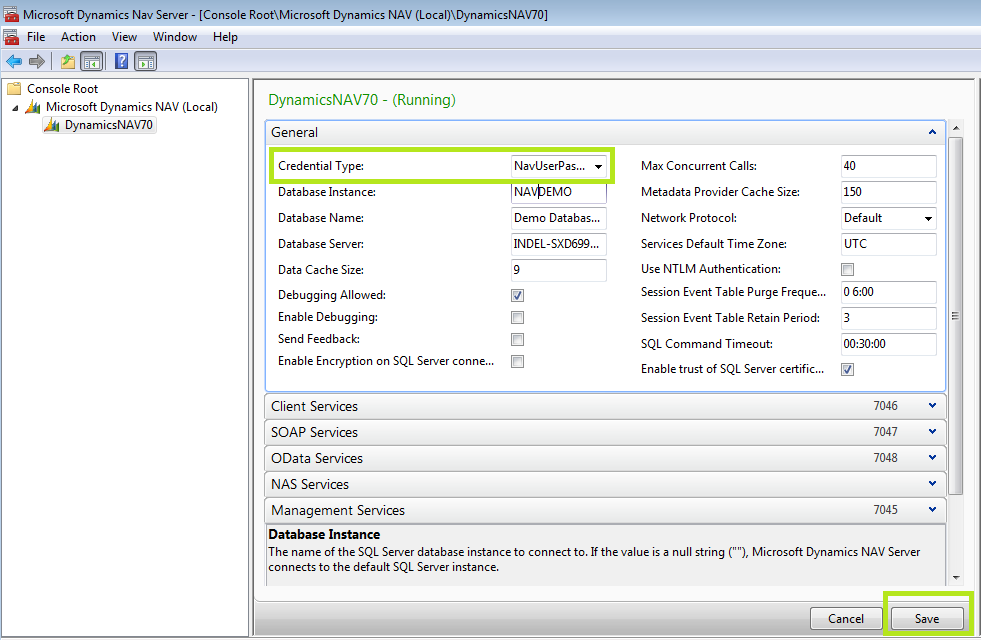981x640 pixels.
Task: Disable trust of SQL Server certificate
Action: [847, 369]
